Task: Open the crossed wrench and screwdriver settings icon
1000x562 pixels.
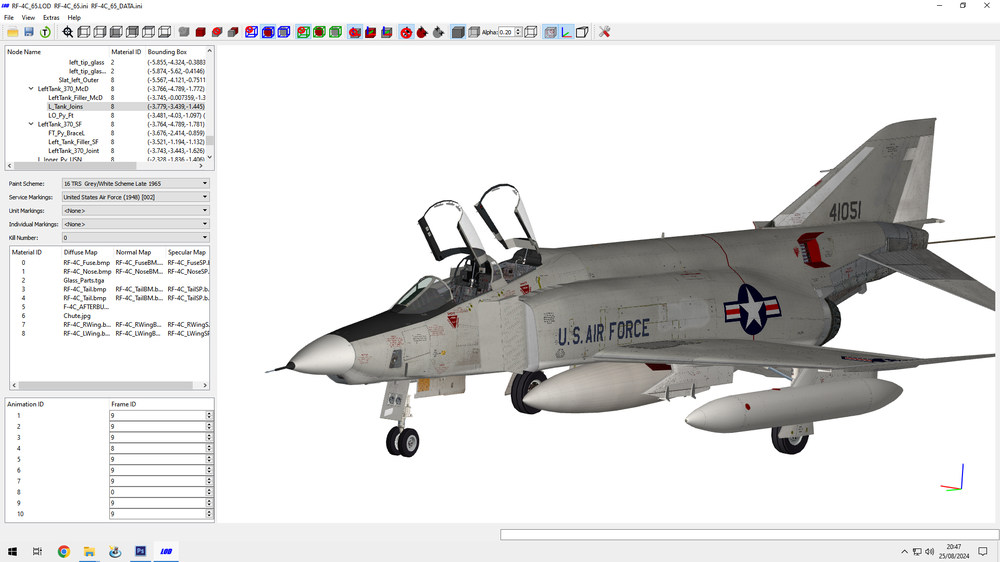Action: [x=605, y=32]
